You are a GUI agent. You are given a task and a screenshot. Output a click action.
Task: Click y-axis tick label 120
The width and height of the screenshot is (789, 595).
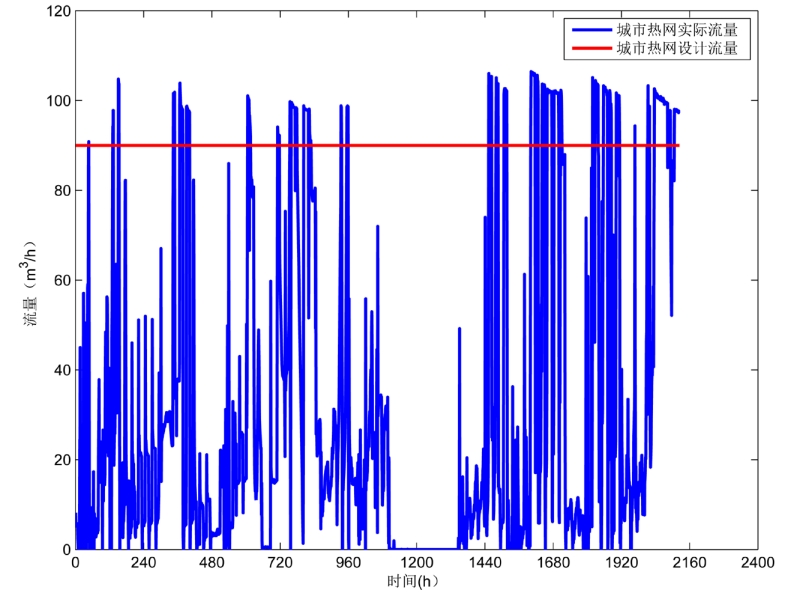point(57,12)
